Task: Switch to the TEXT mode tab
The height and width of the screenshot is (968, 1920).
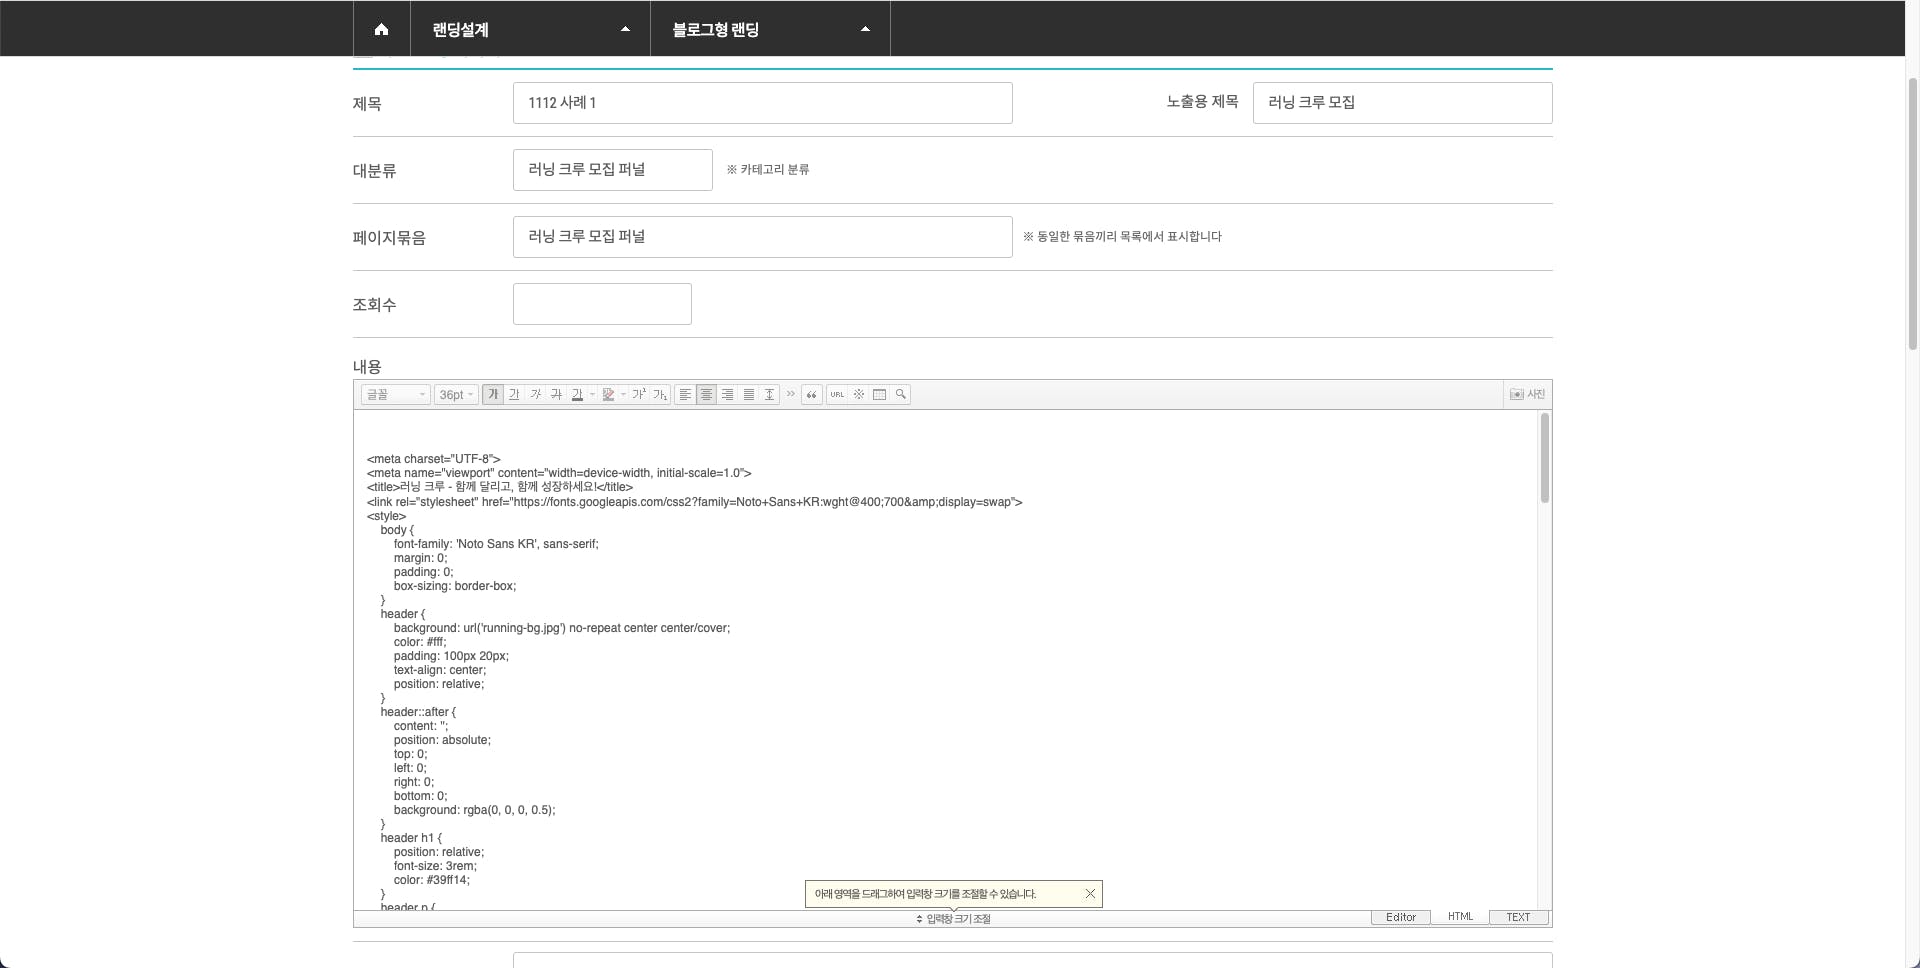Action: click(x=1518, y=917)
